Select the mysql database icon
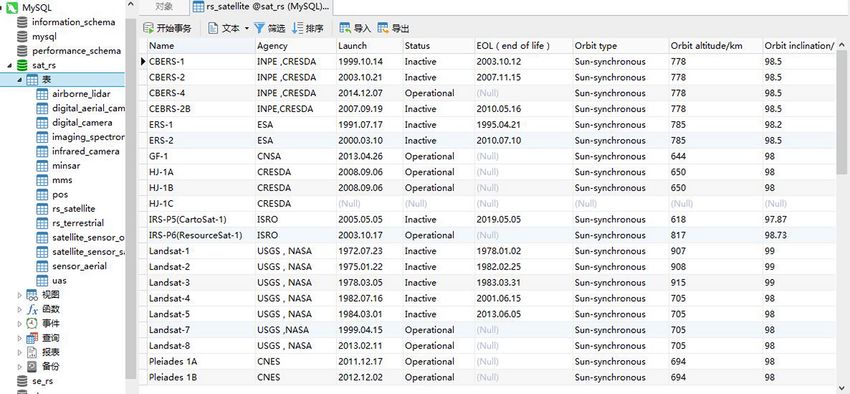Viewport: 850px width, 394px height. (x=22, y=37)
